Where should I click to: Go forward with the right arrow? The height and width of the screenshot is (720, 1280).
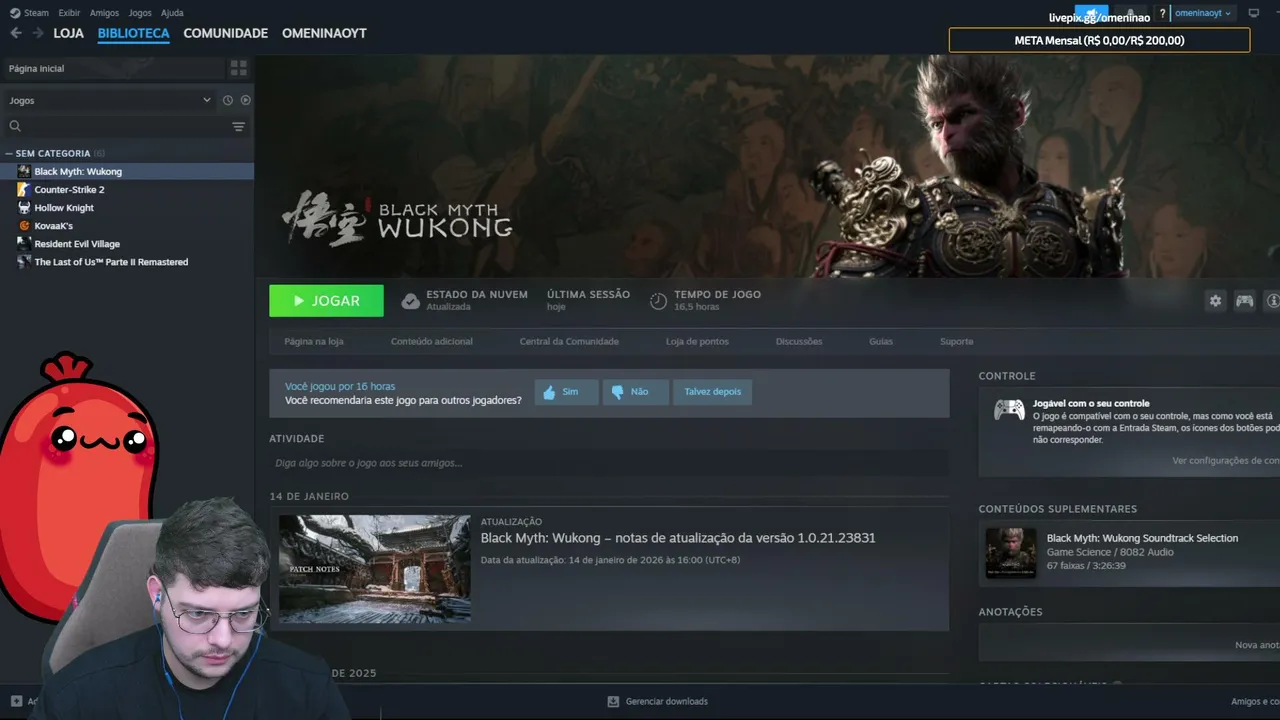coord(38,33)
